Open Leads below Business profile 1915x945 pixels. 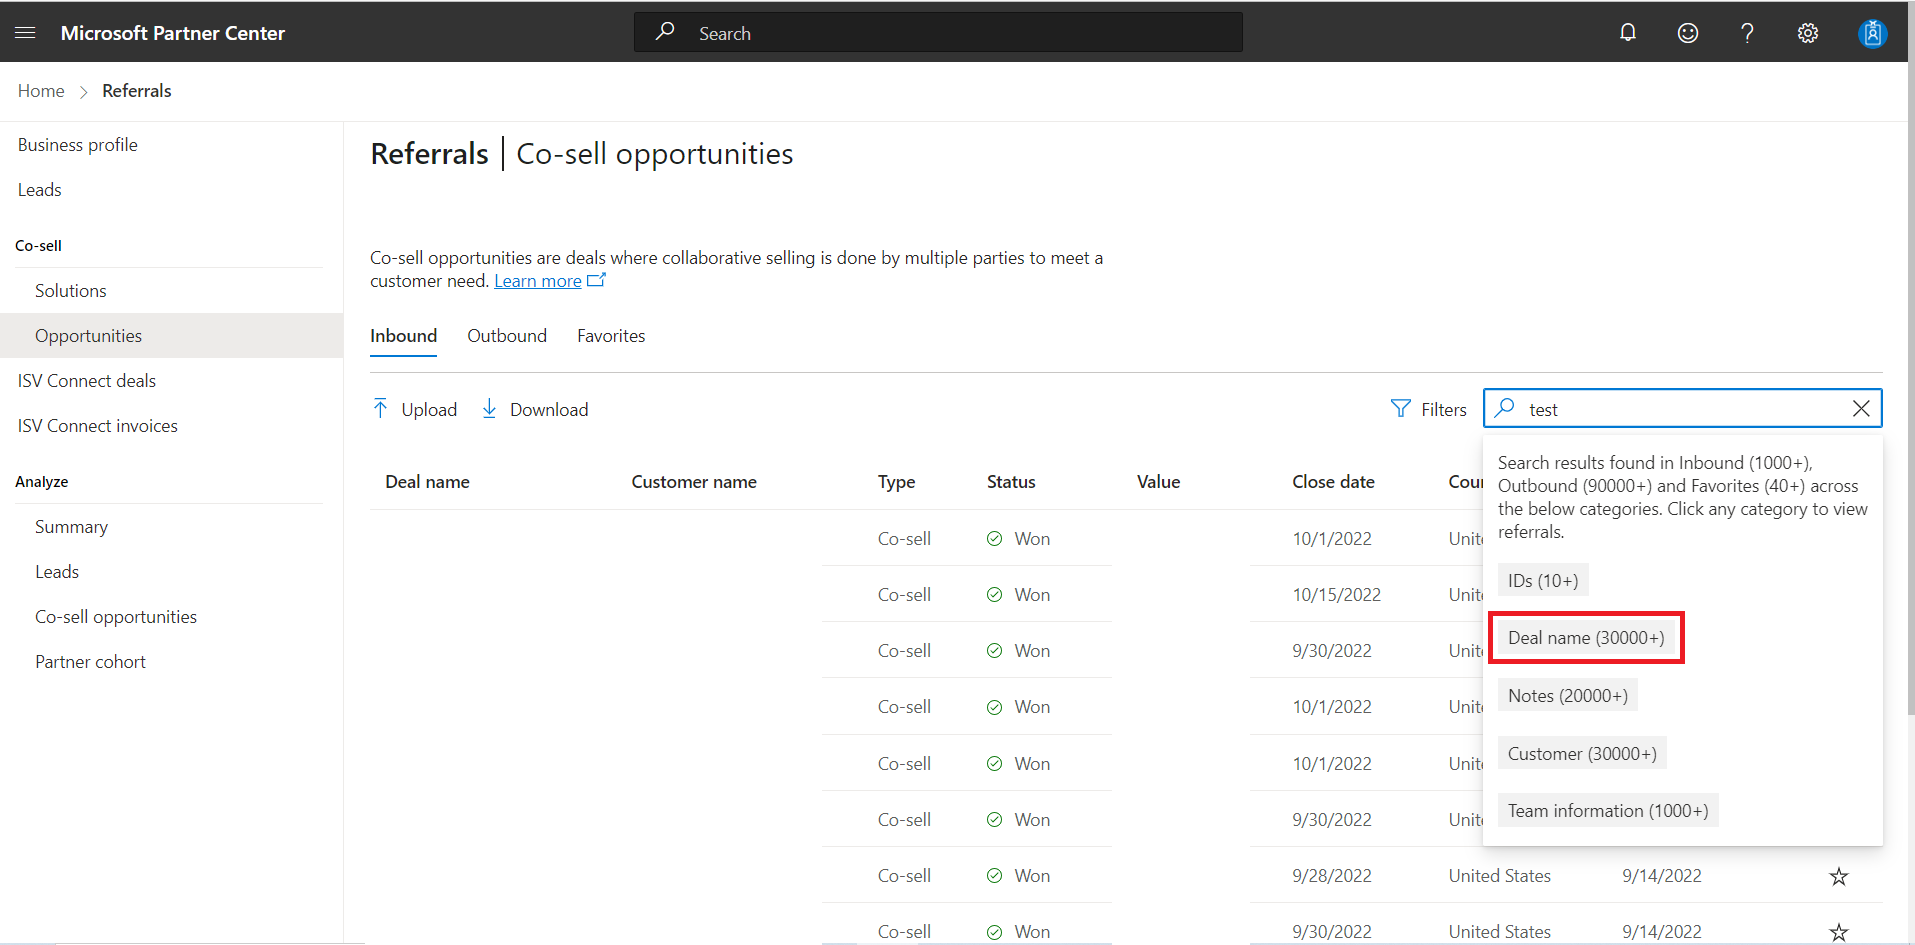[x=40, y=190]
